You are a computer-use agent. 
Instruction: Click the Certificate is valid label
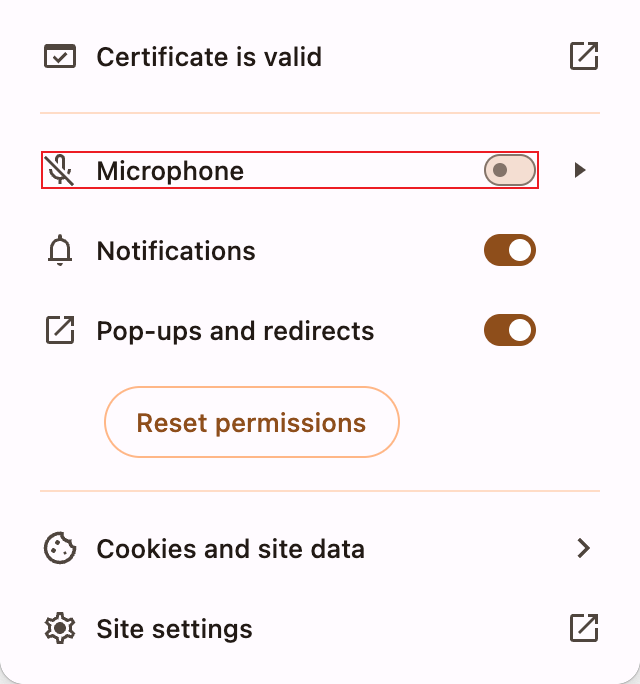[209, 57]
